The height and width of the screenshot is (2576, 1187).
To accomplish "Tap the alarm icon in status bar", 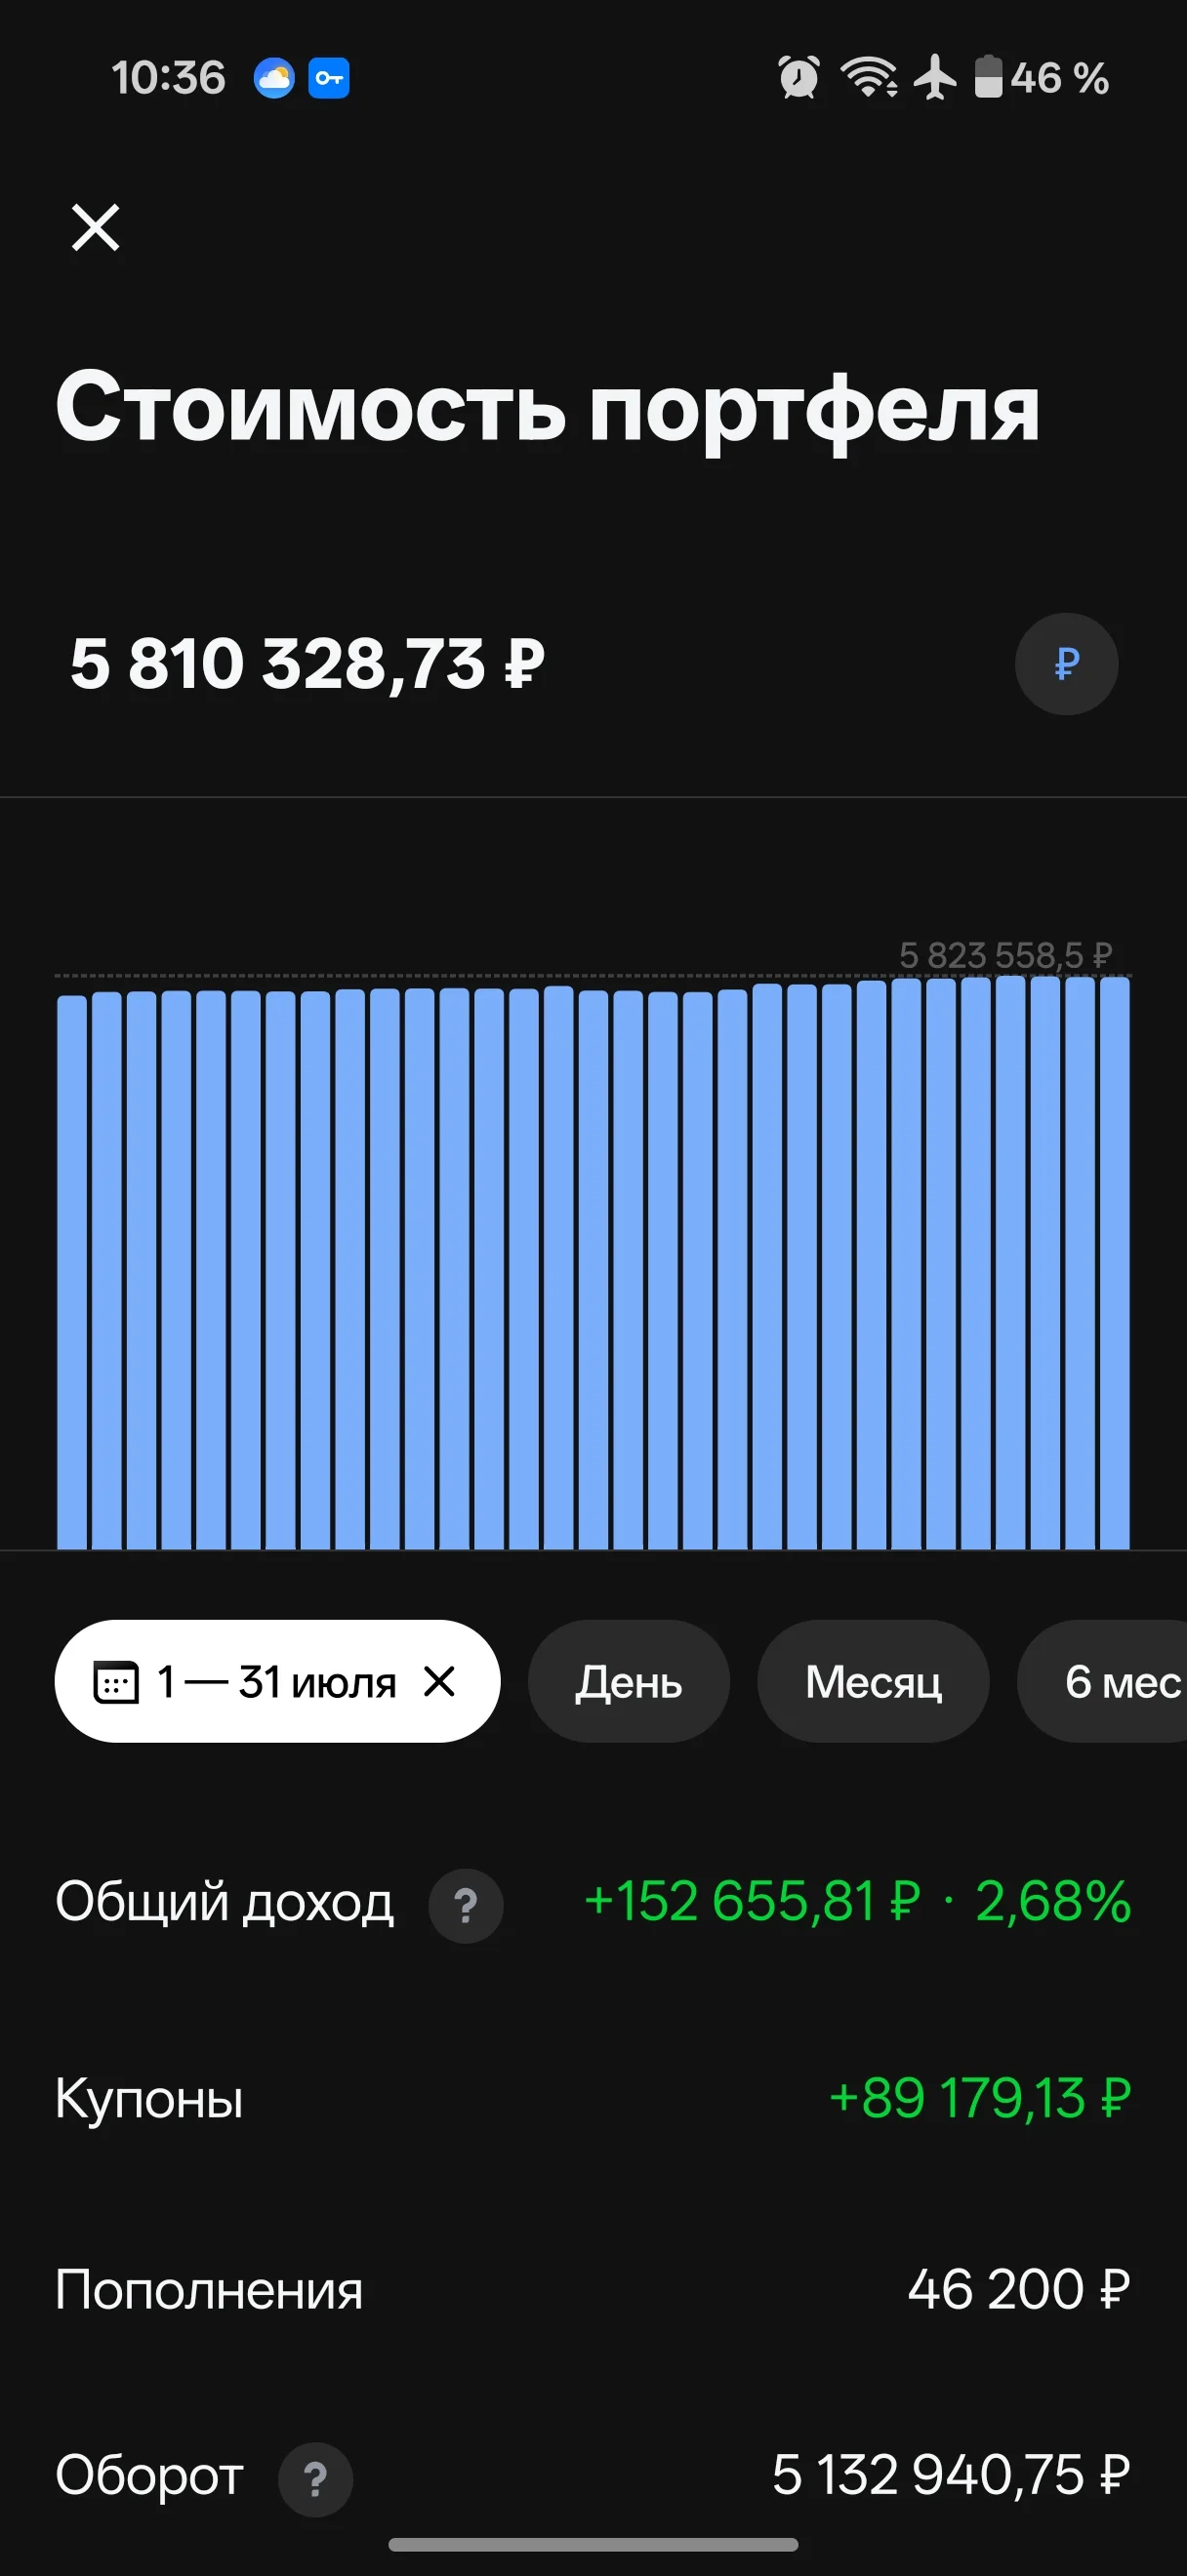I will pyautogui.click(x=798, y=77).
